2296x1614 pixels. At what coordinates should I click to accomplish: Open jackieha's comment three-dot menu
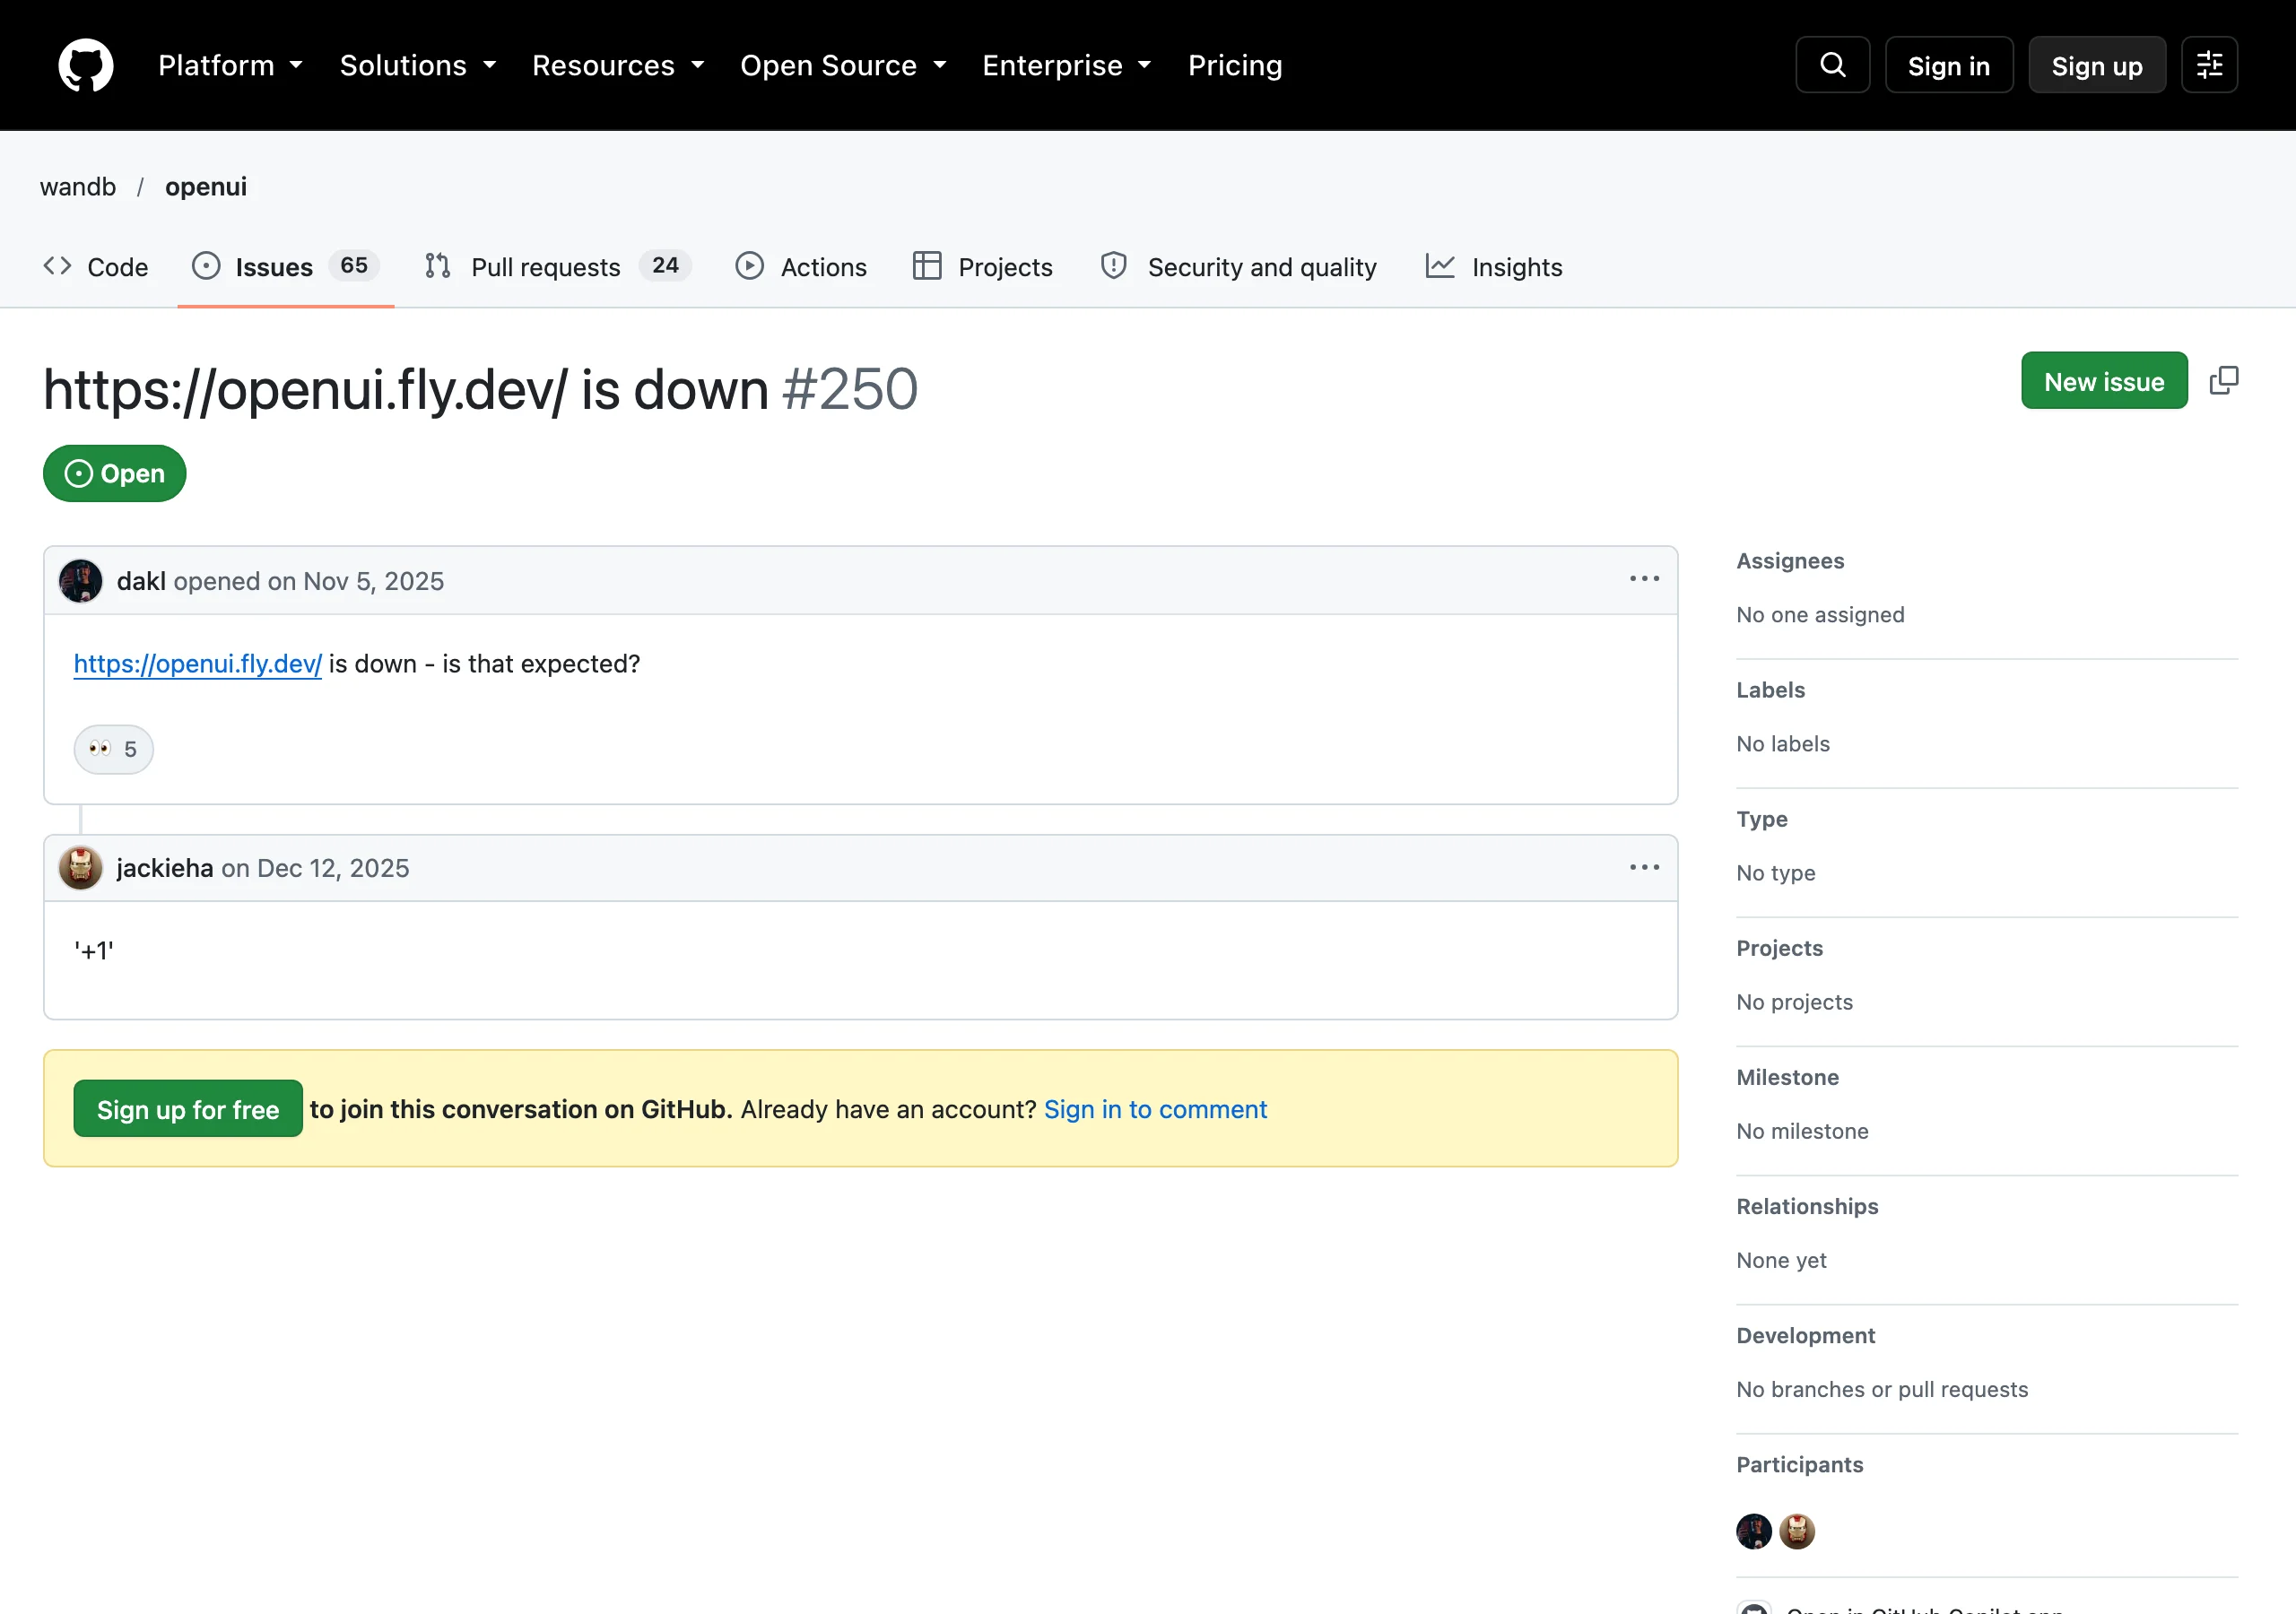pos(1644,867)
